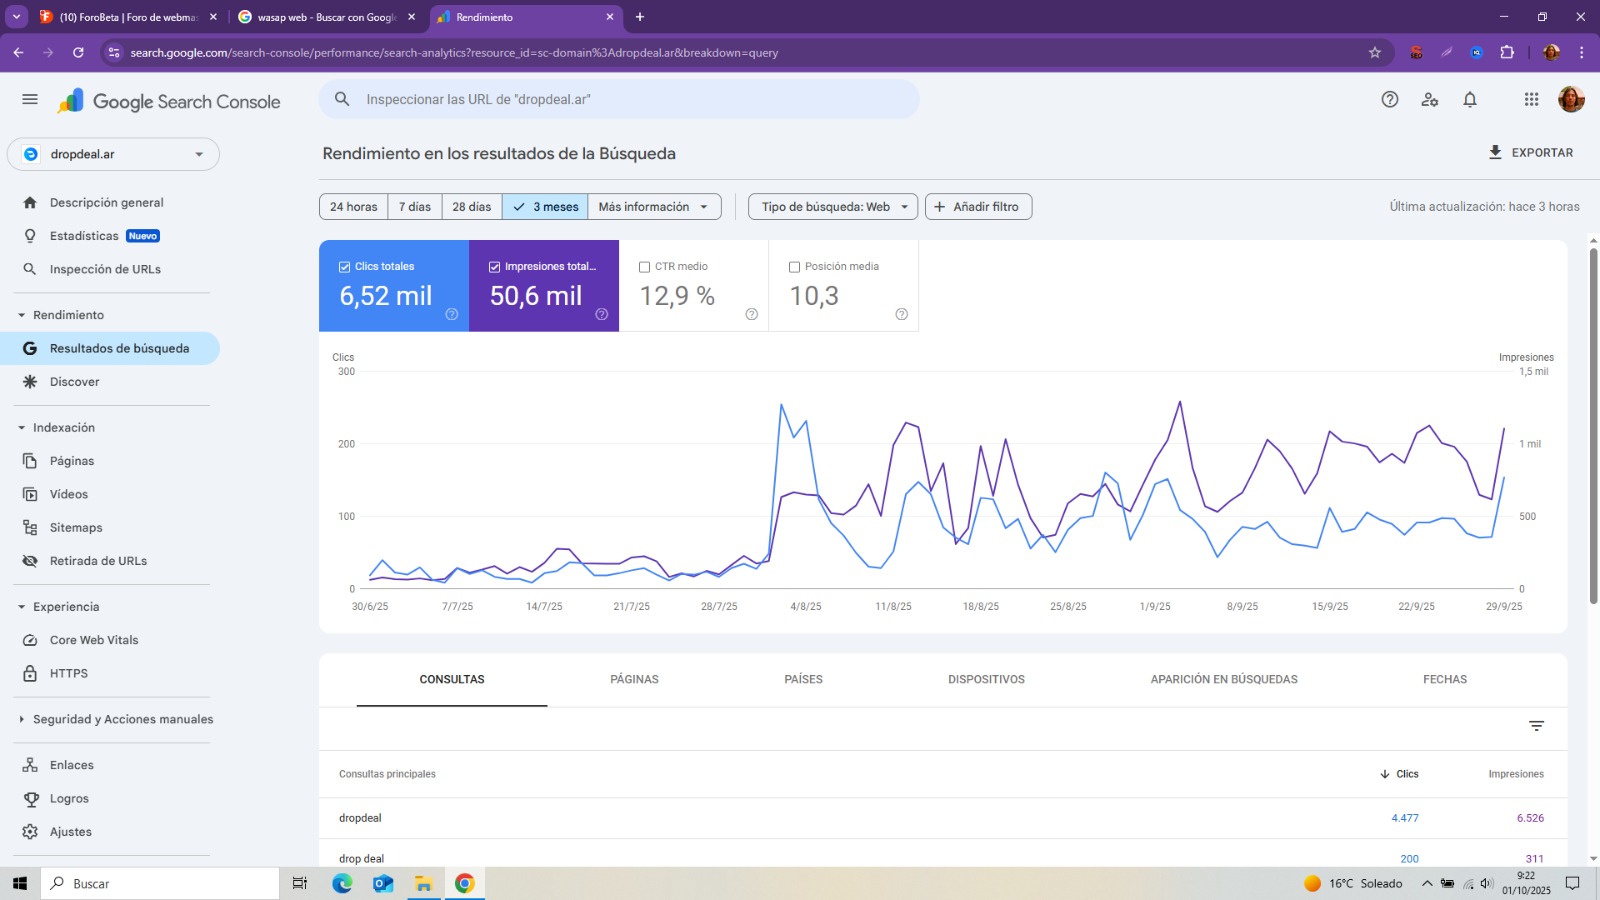1600x900 pixels.
Task: Click the EXPORTAR download button
Action: click(1530, 153)
